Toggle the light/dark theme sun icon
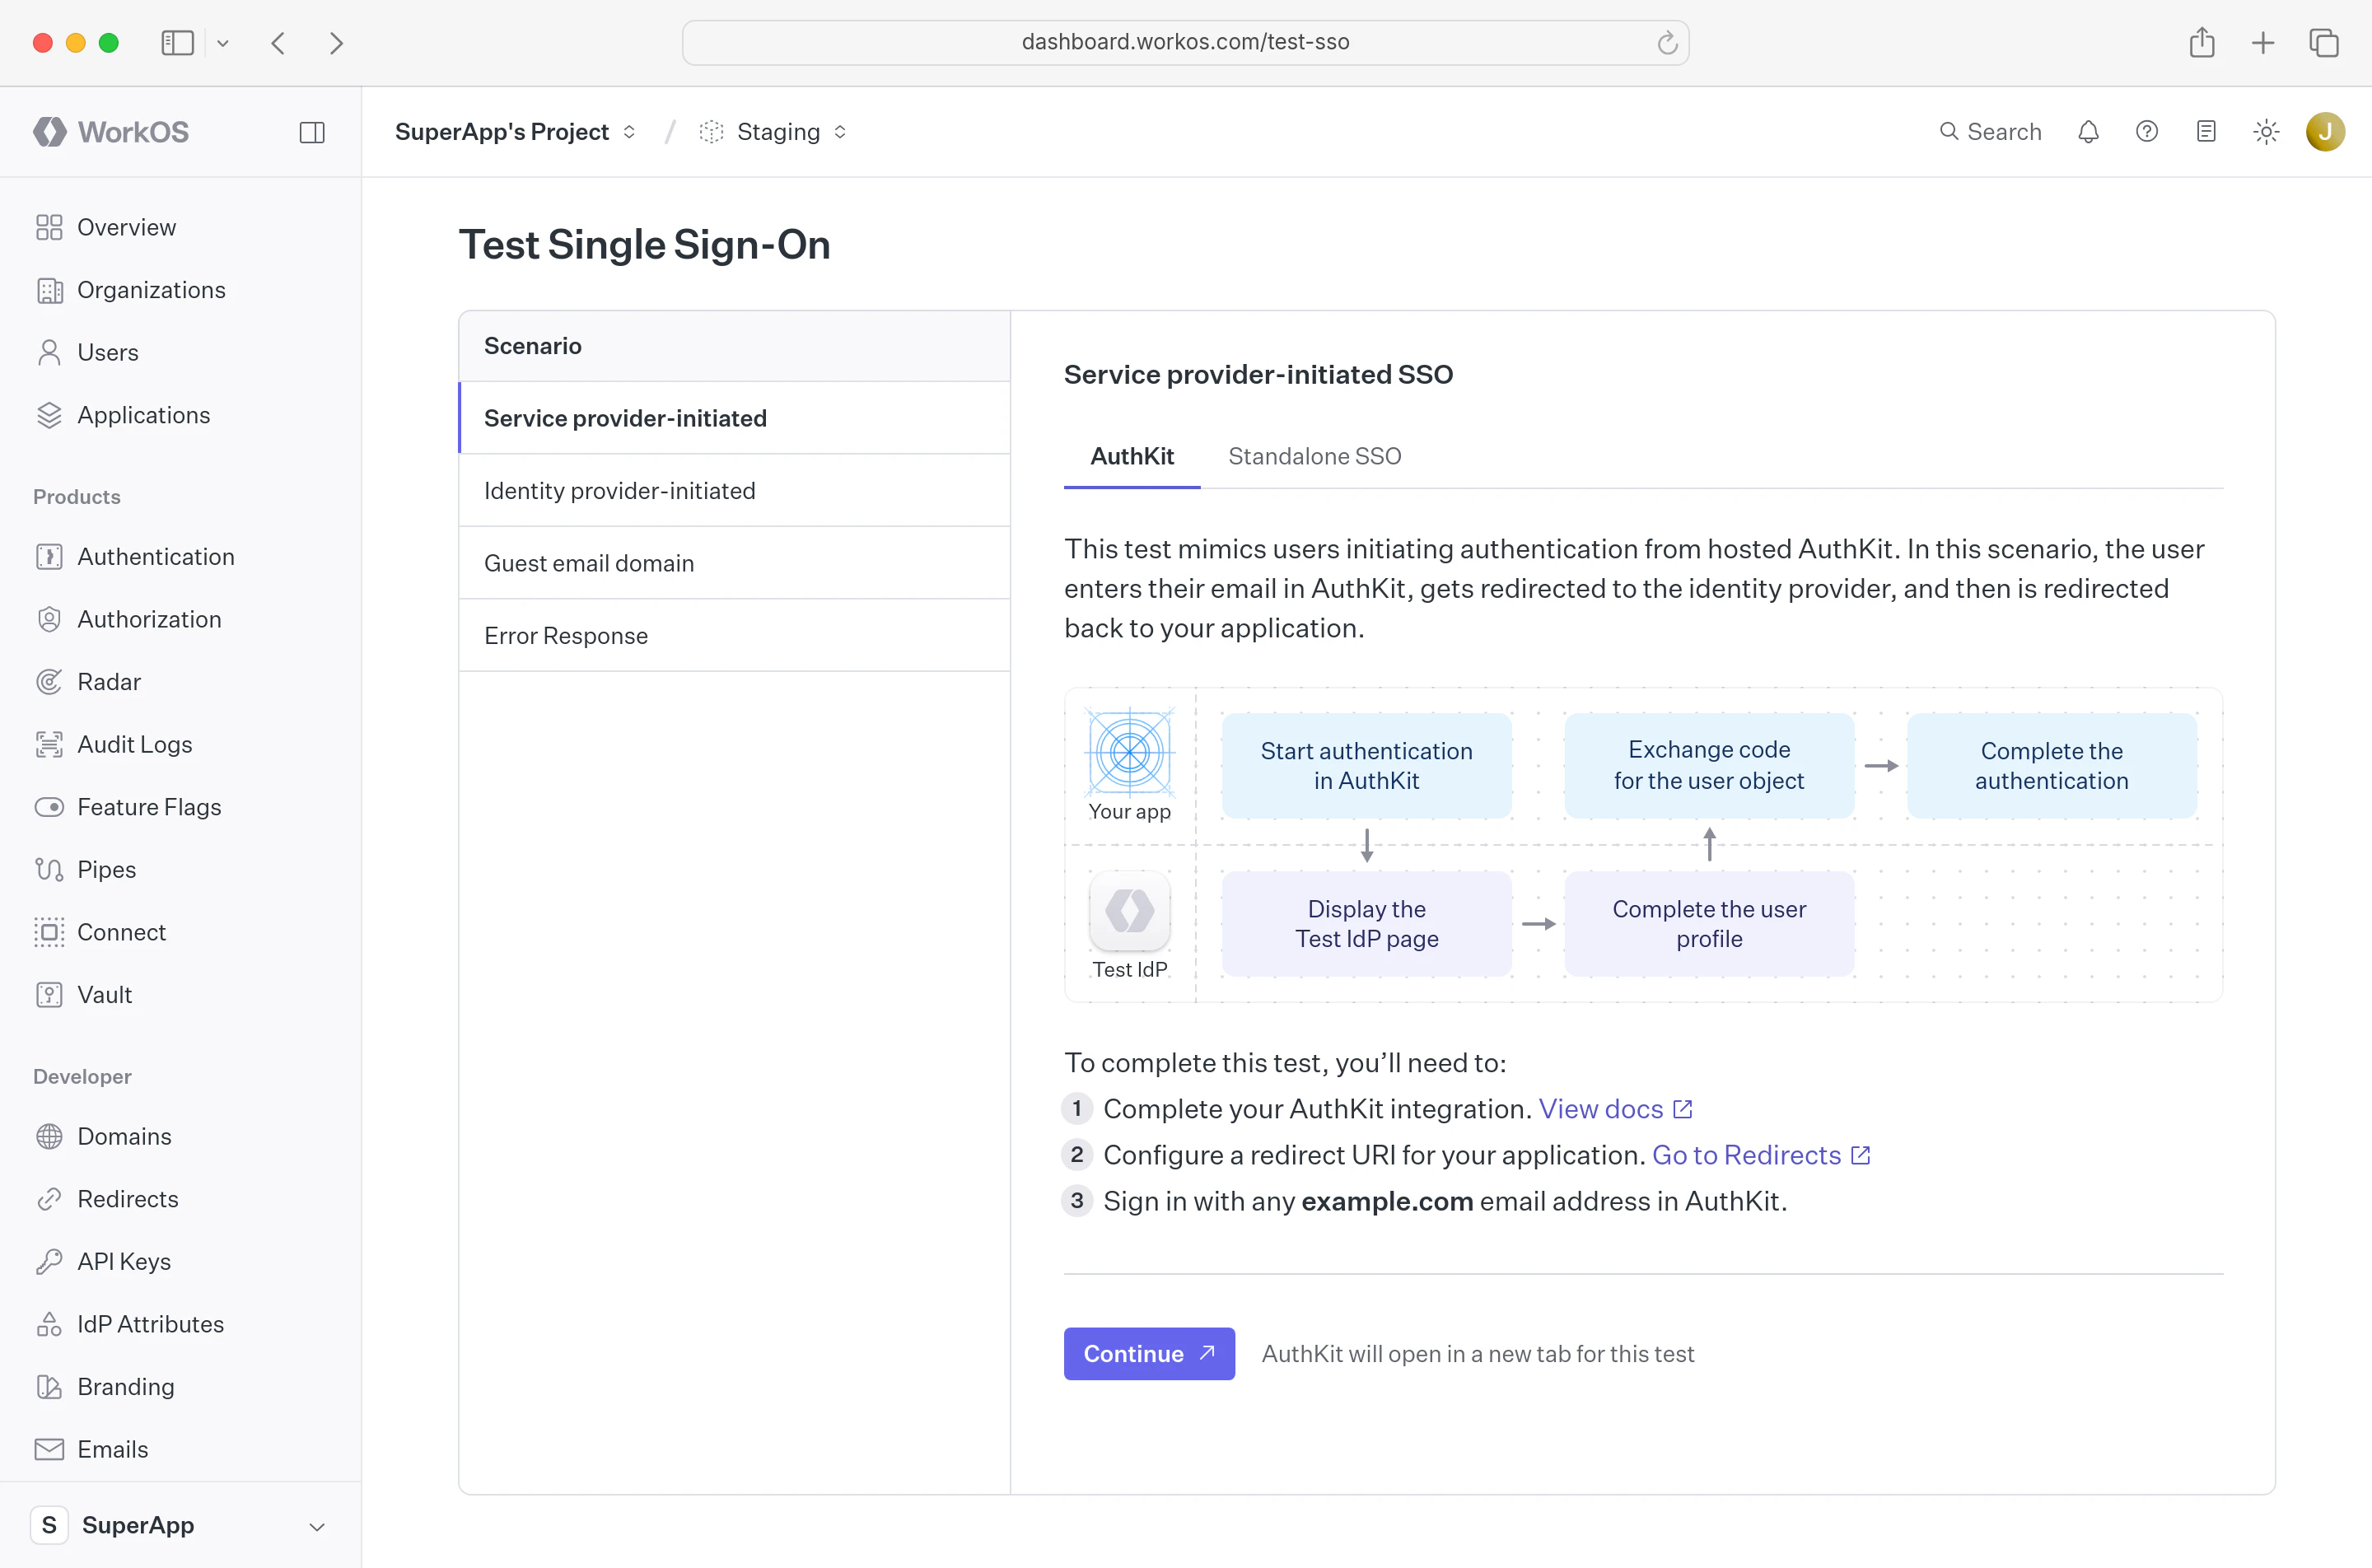Screen dimensions: 2372x1568 coord(2266,132)
